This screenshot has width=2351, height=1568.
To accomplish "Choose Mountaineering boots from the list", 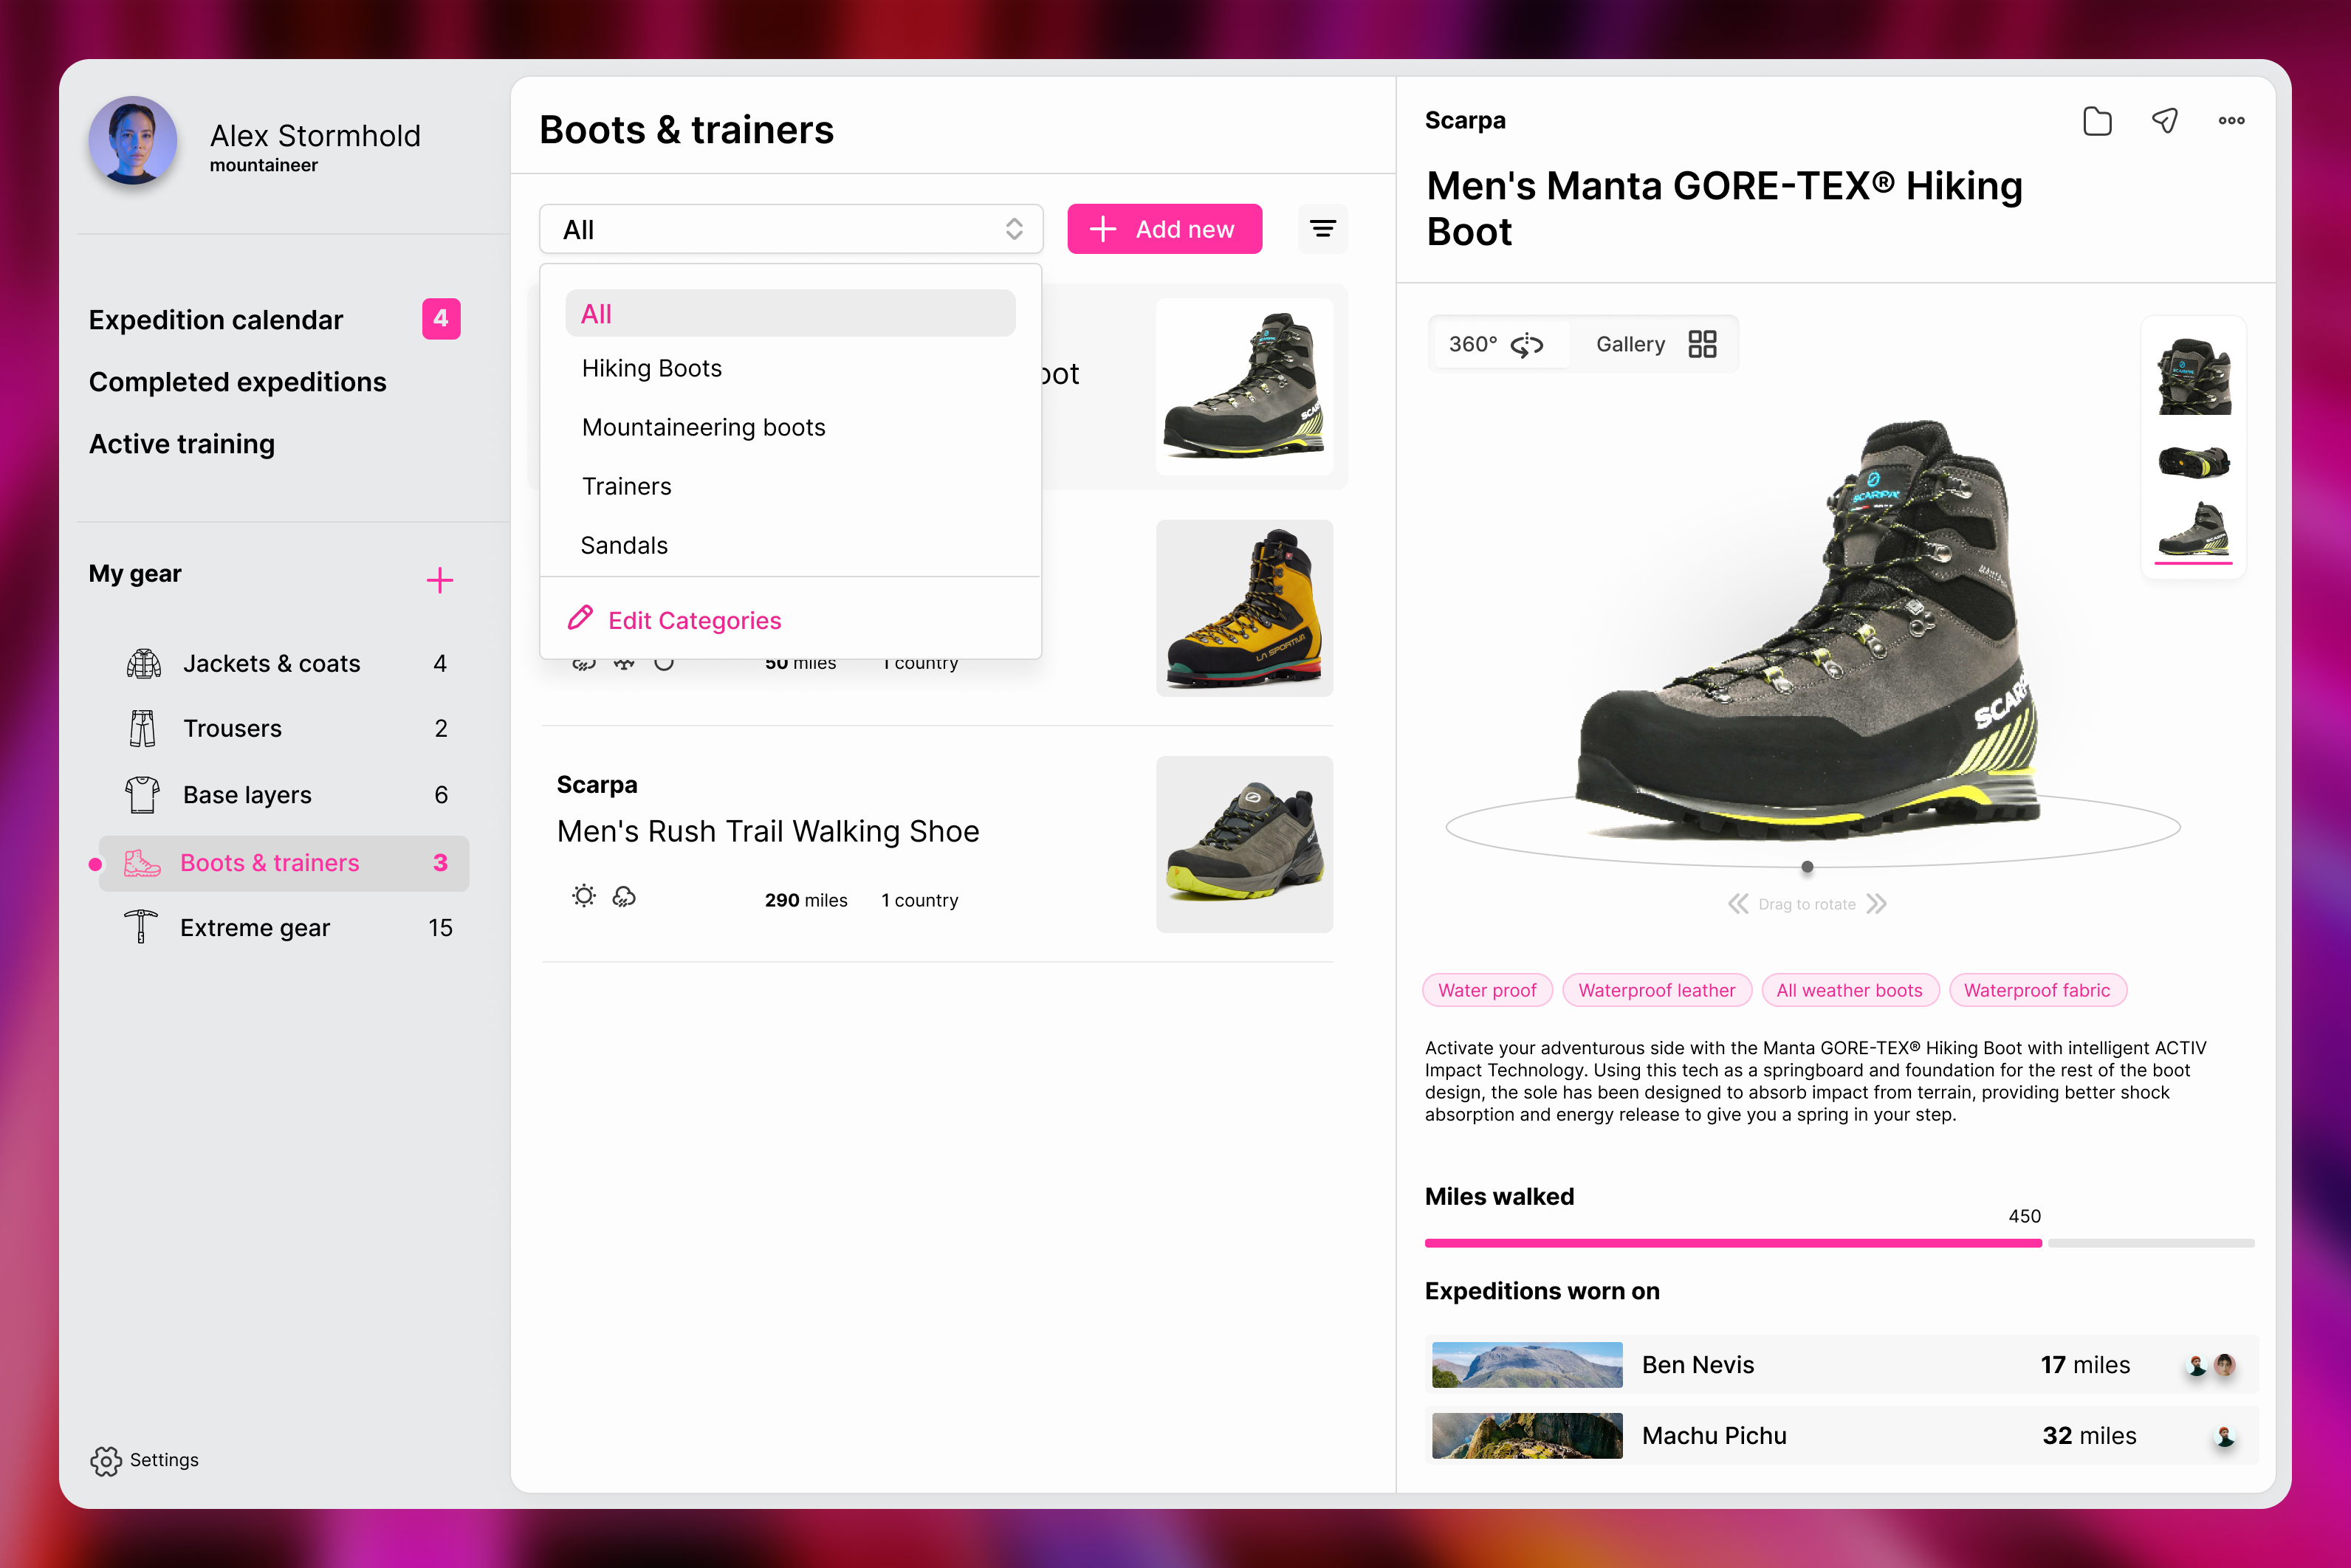I will pyautogui.click(x=703, y=427).
